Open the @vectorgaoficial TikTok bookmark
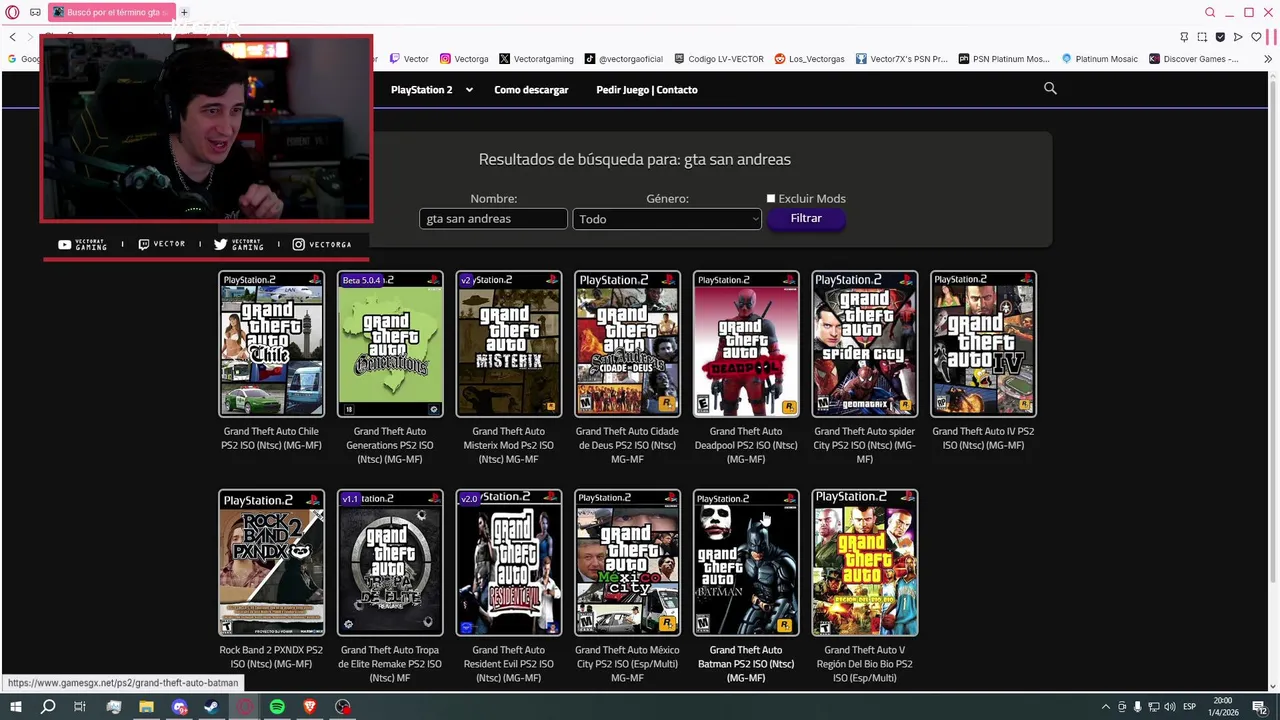Screen dimensions: 1280x720 [x=624, y=59]
